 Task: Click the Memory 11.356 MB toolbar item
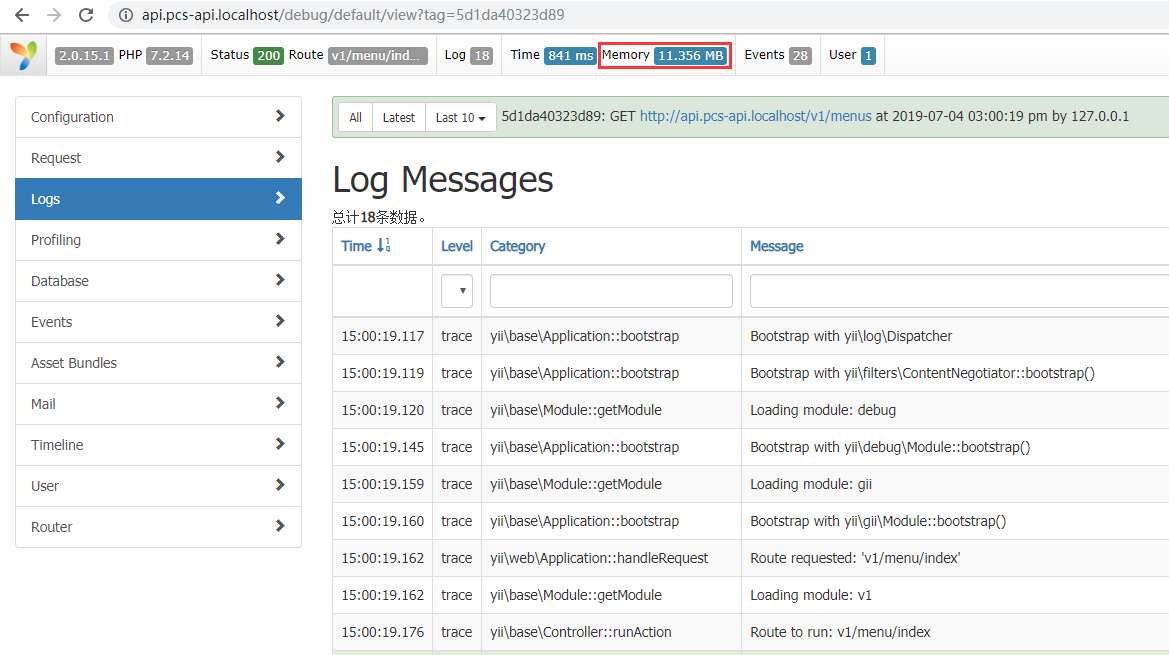tap(665, 55)
